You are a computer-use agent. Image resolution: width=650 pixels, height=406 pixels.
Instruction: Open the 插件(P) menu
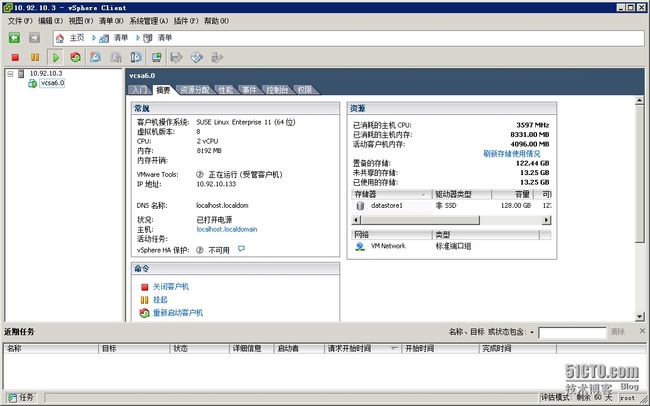[186, 21]
